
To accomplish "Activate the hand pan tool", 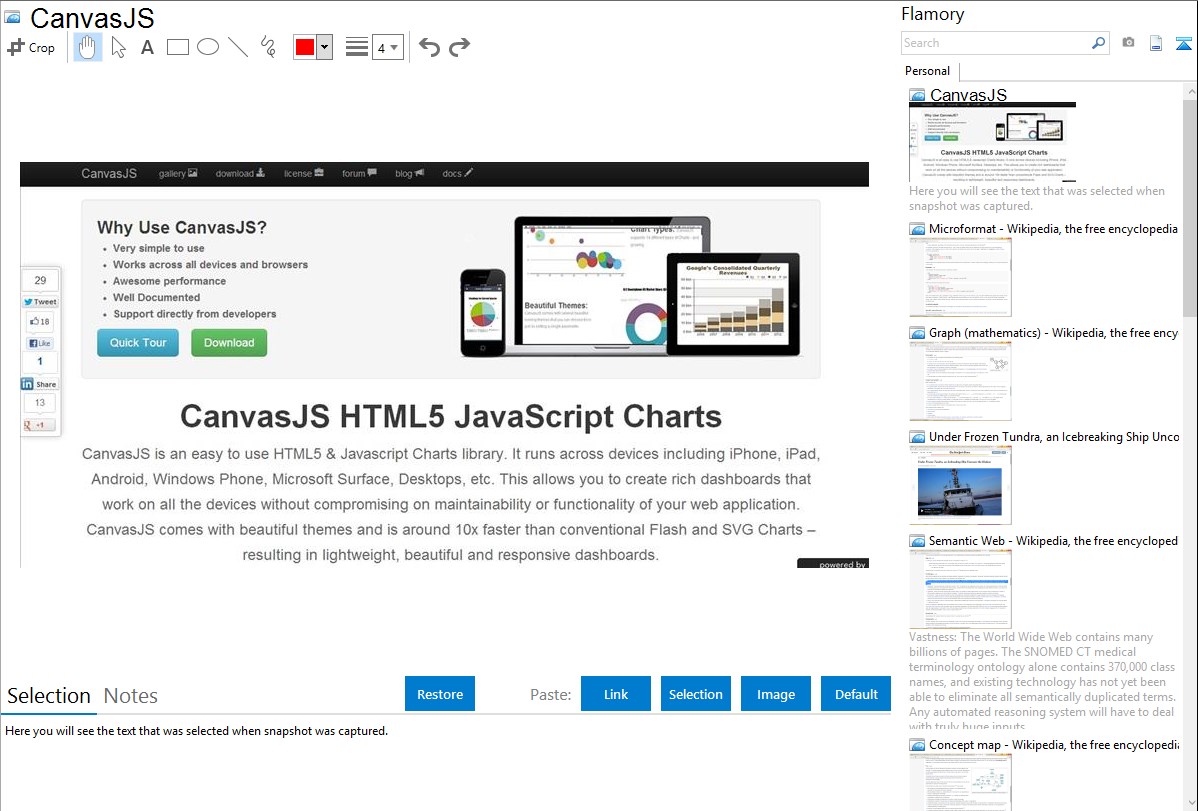I will tap(88, 47).
